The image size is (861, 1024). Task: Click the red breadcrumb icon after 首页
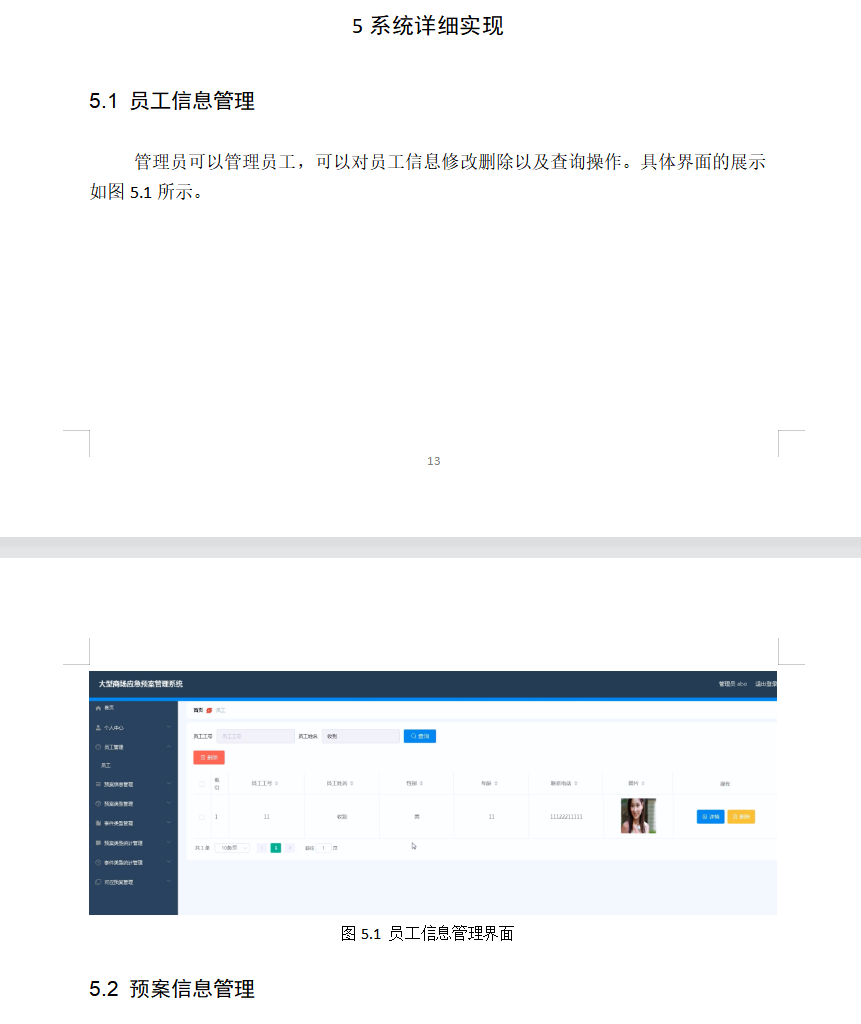pos(207,712)
